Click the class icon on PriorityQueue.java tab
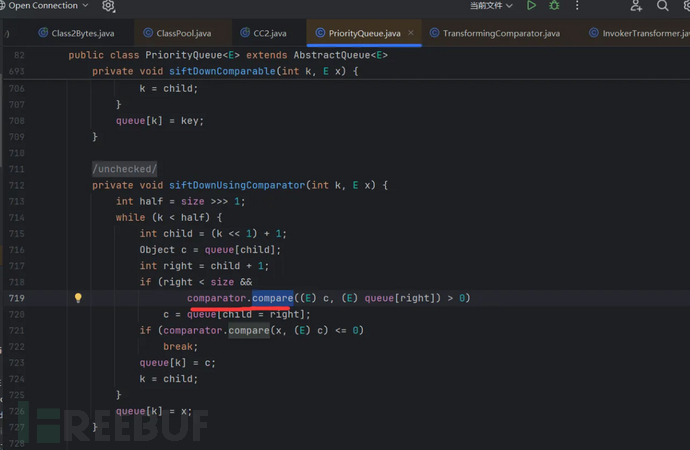The height and width of the screenshot is (450, 690). pyautogui.click(x=318, y=33)
